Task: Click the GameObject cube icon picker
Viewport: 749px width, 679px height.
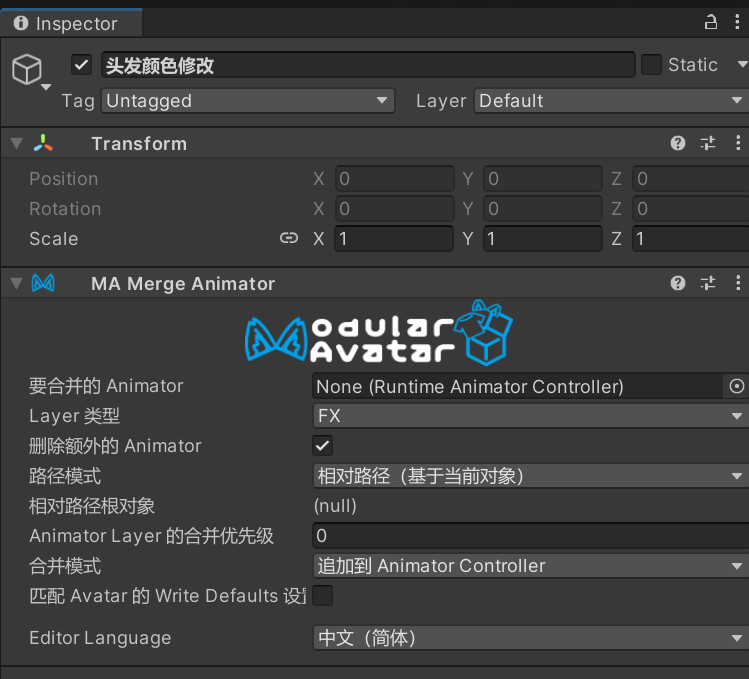Action: (27, 70)
